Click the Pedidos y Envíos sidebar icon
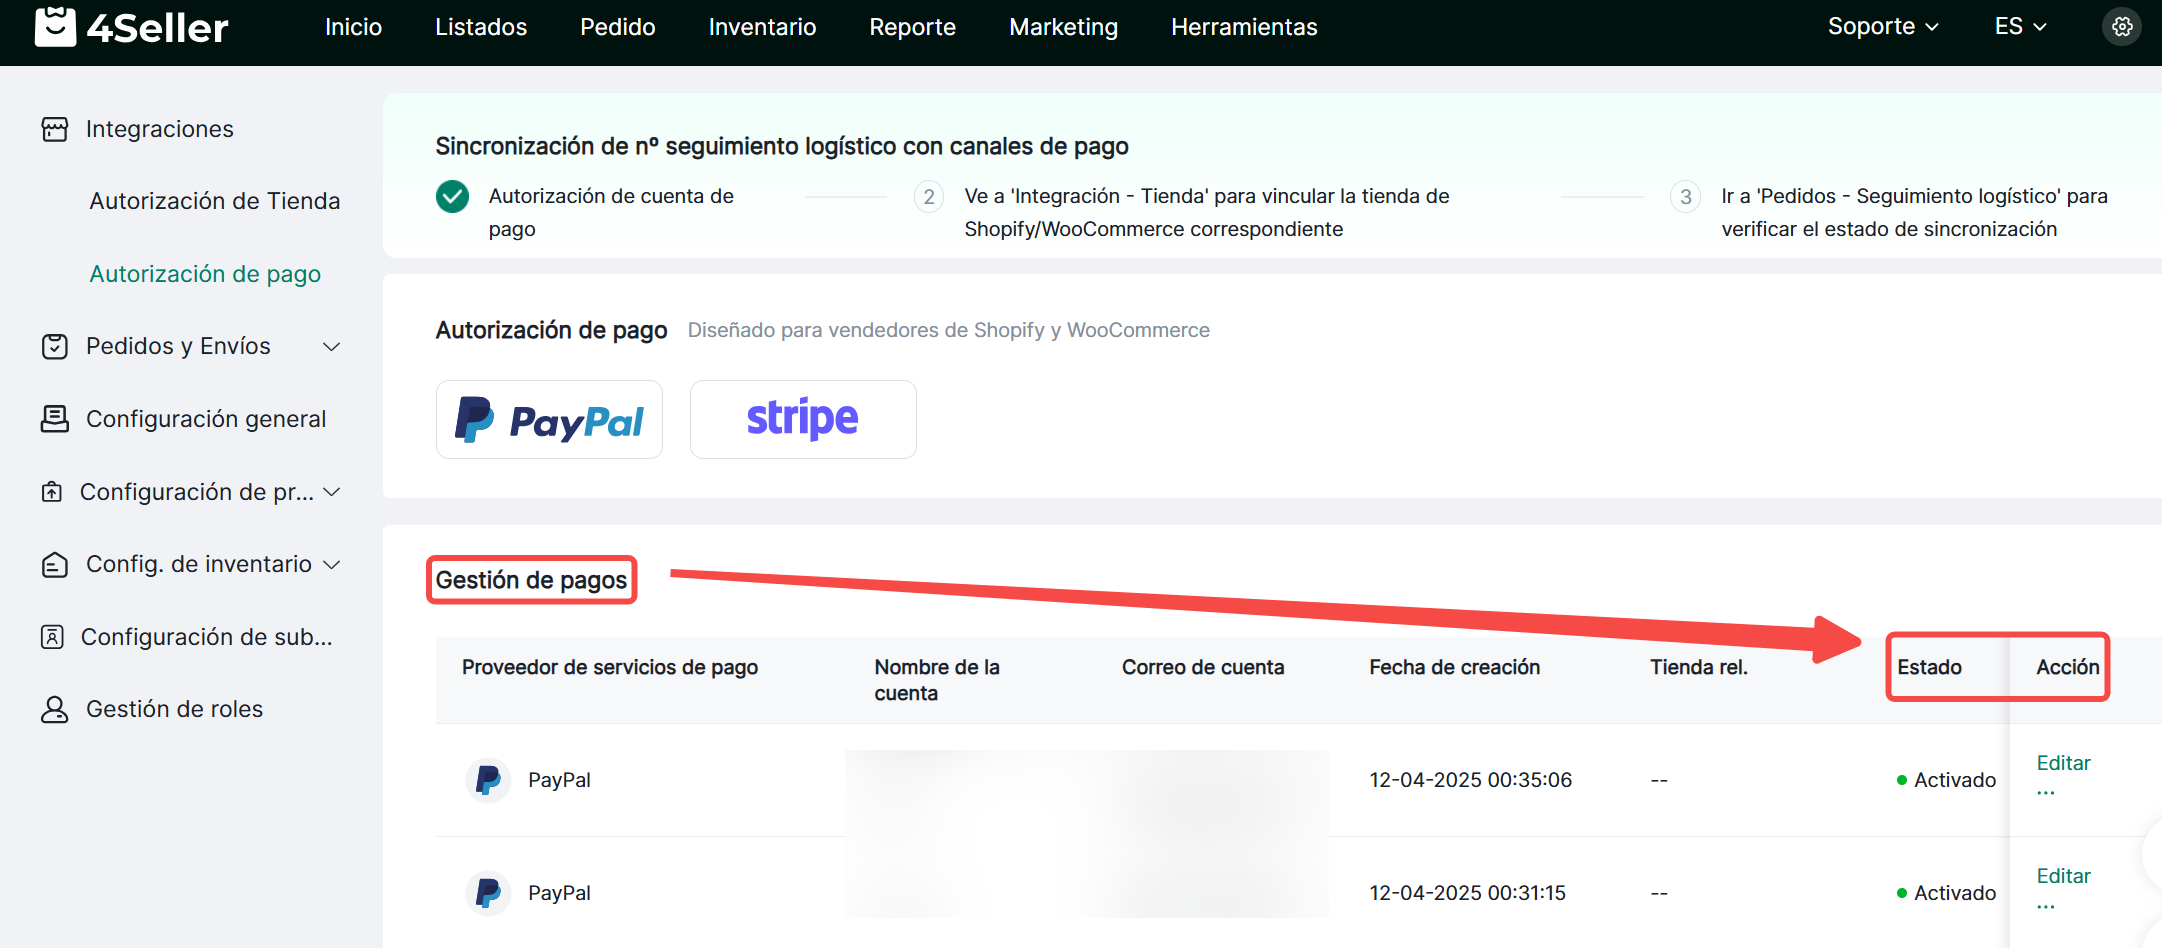 (55, 347)
